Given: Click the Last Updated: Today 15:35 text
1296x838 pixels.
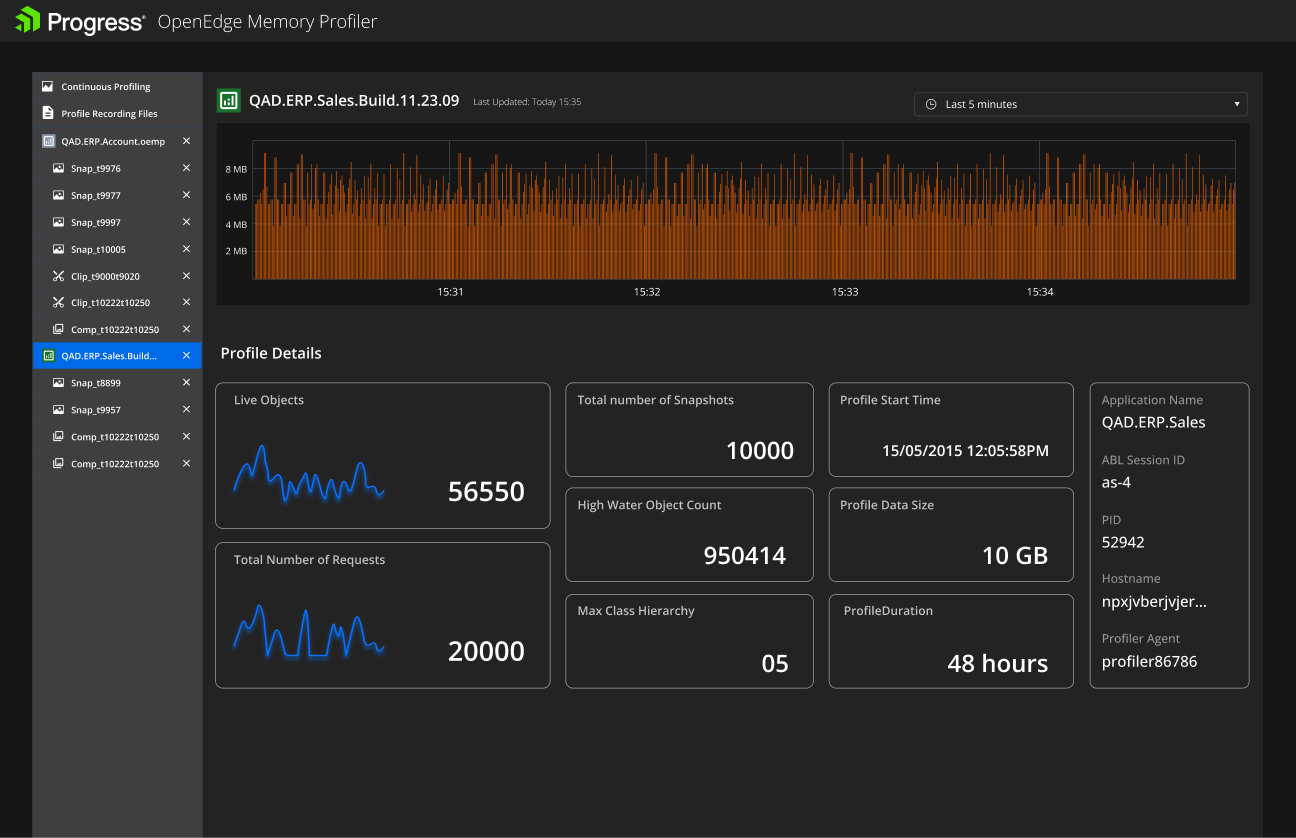Looking at the screenshot, I should (527, 102).
